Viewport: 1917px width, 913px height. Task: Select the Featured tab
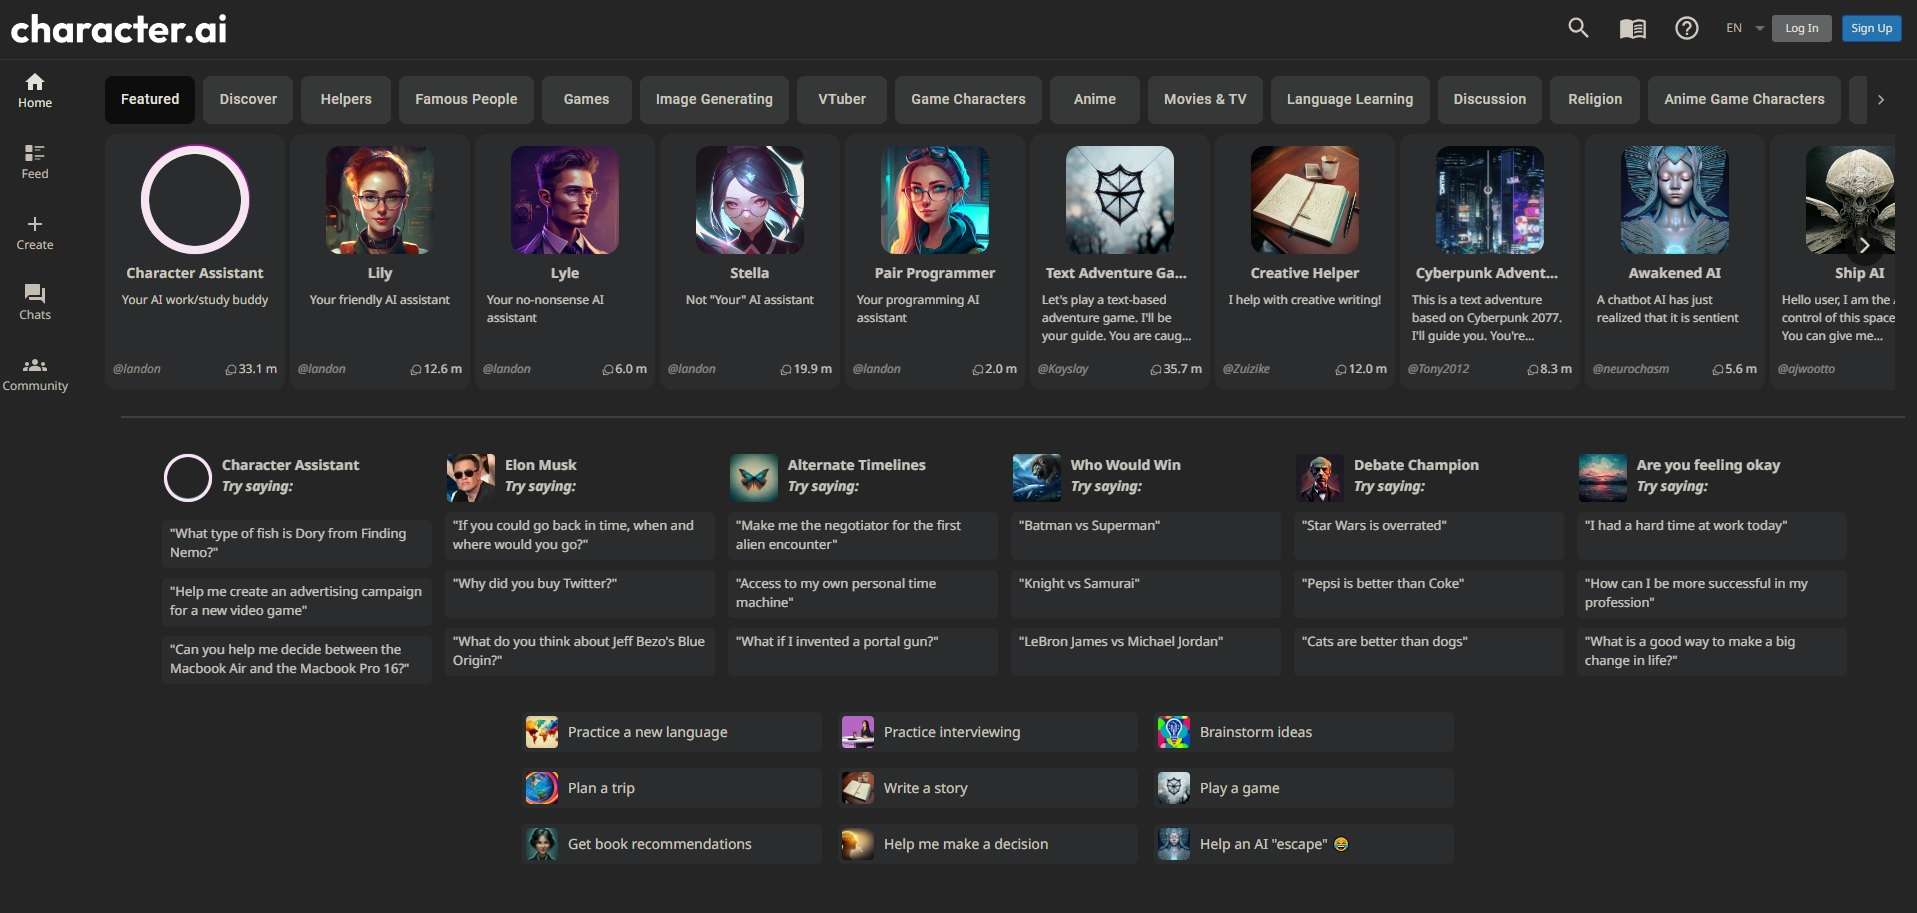click(x=150, y=100)
